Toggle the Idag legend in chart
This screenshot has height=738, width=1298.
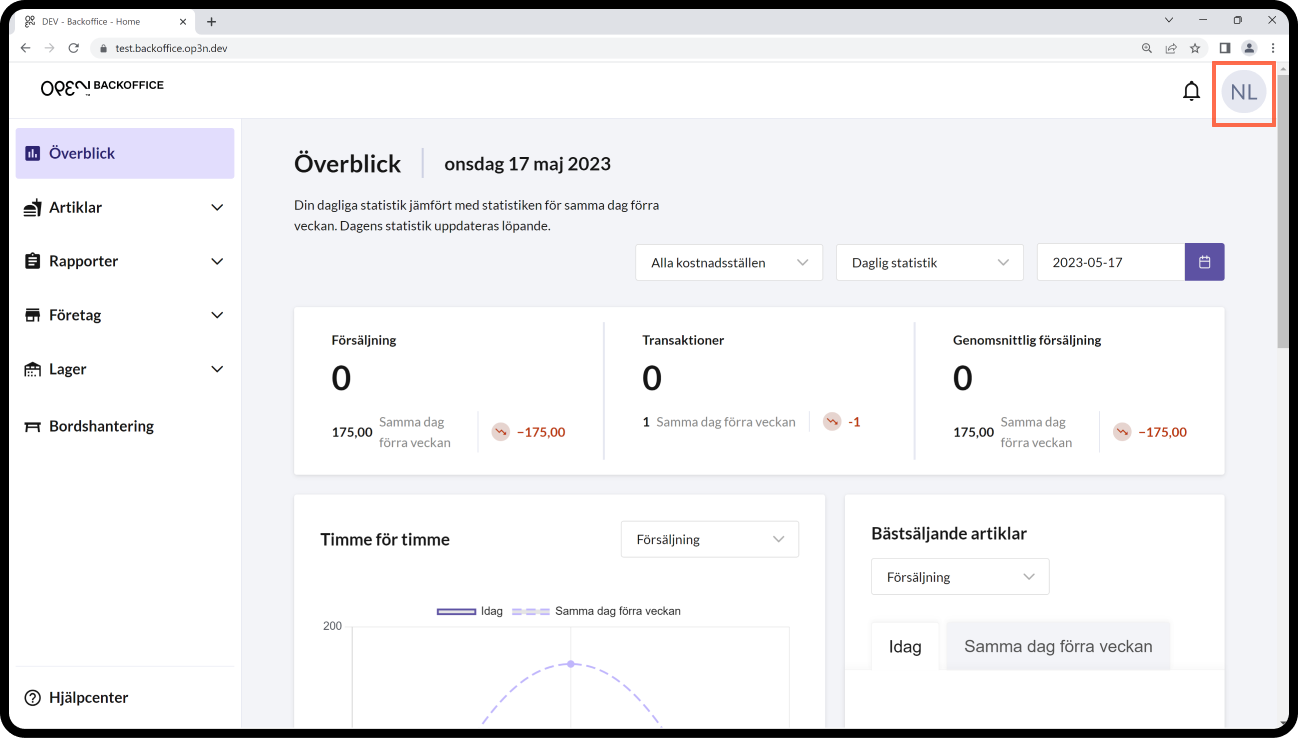(x=470, y=611)
